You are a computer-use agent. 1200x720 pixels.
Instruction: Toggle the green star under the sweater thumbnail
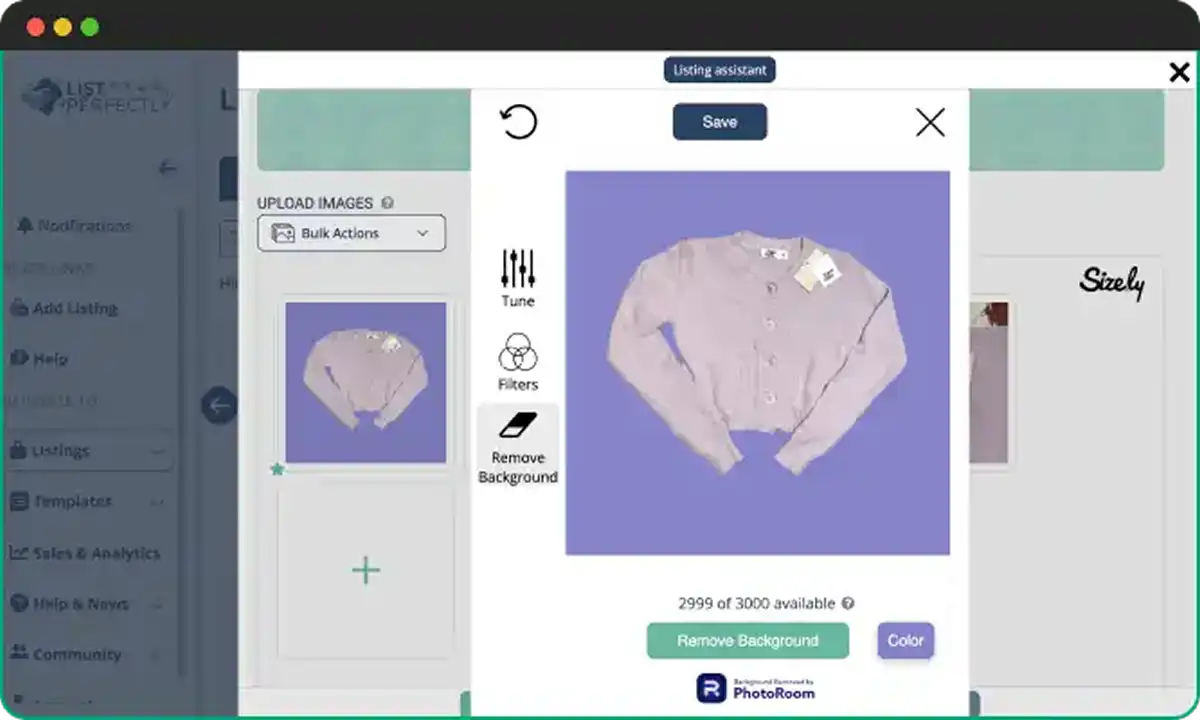(278, 467)
